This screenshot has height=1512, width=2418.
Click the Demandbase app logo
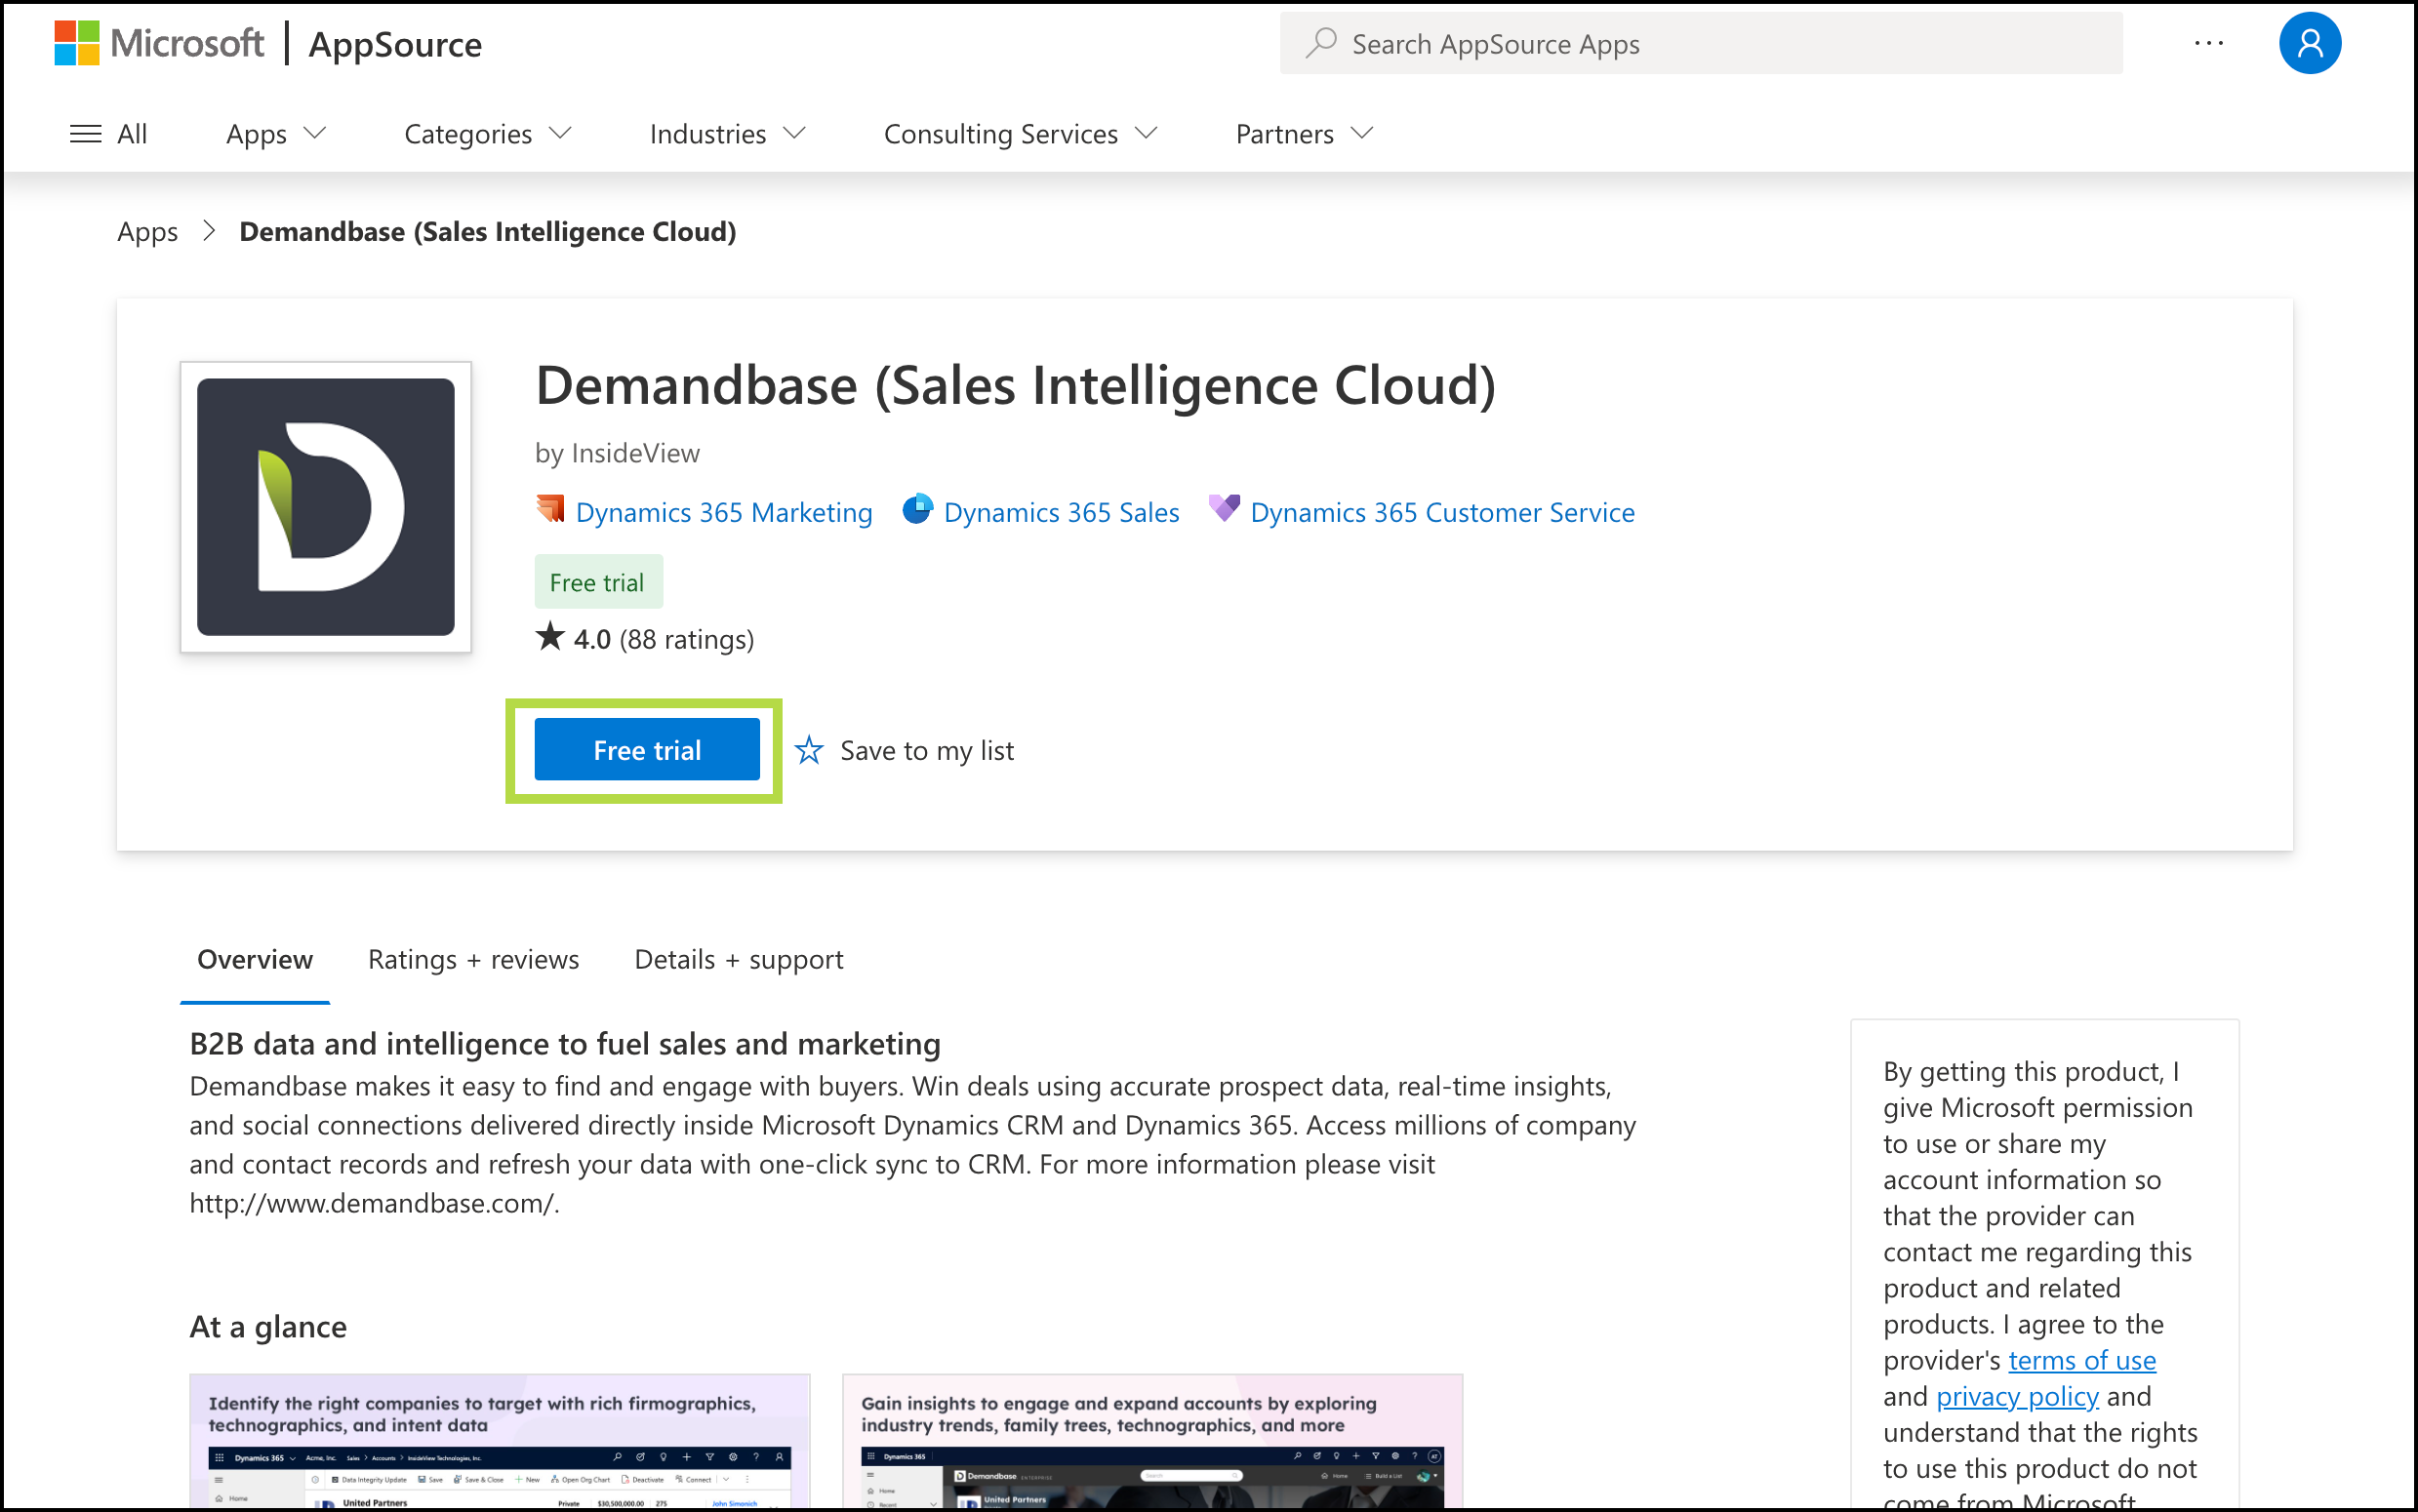click(326, 507)
